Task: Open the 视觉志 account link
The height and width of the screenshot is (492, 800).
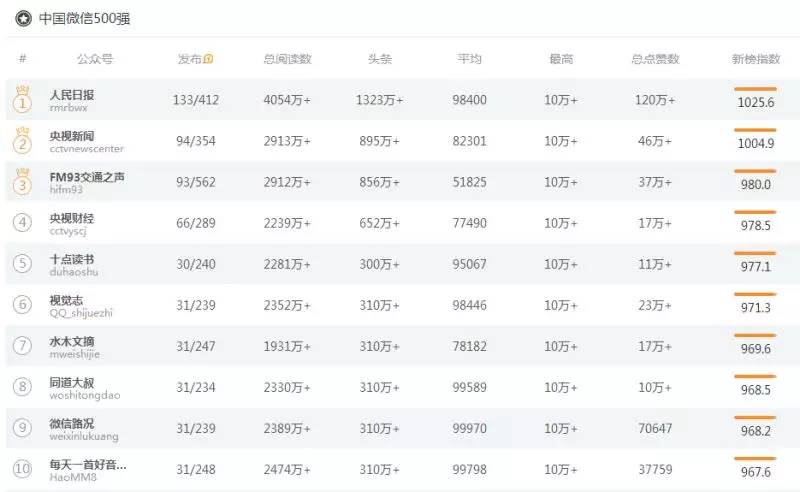Action: pos(66,301)
